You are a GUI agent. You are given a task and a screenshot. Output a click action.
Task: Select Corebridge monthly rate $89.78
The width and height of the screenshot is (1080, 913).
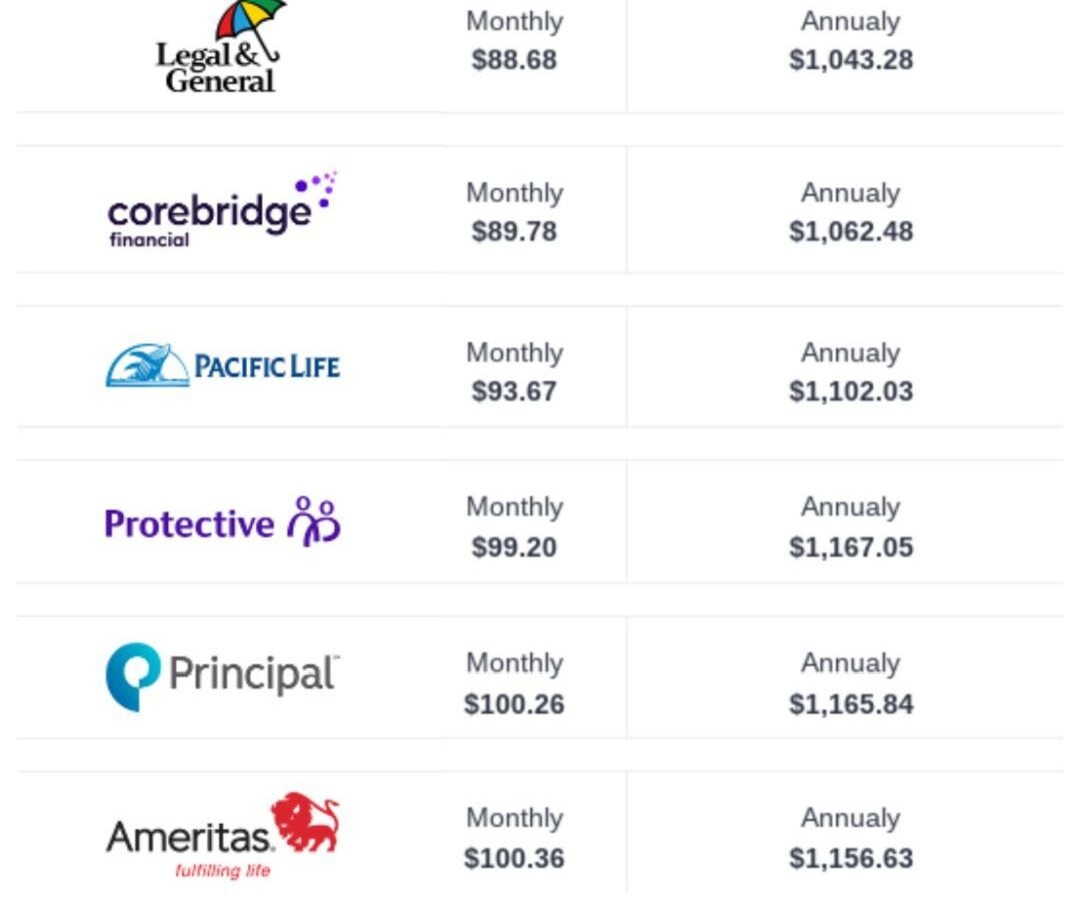(514, 231)
